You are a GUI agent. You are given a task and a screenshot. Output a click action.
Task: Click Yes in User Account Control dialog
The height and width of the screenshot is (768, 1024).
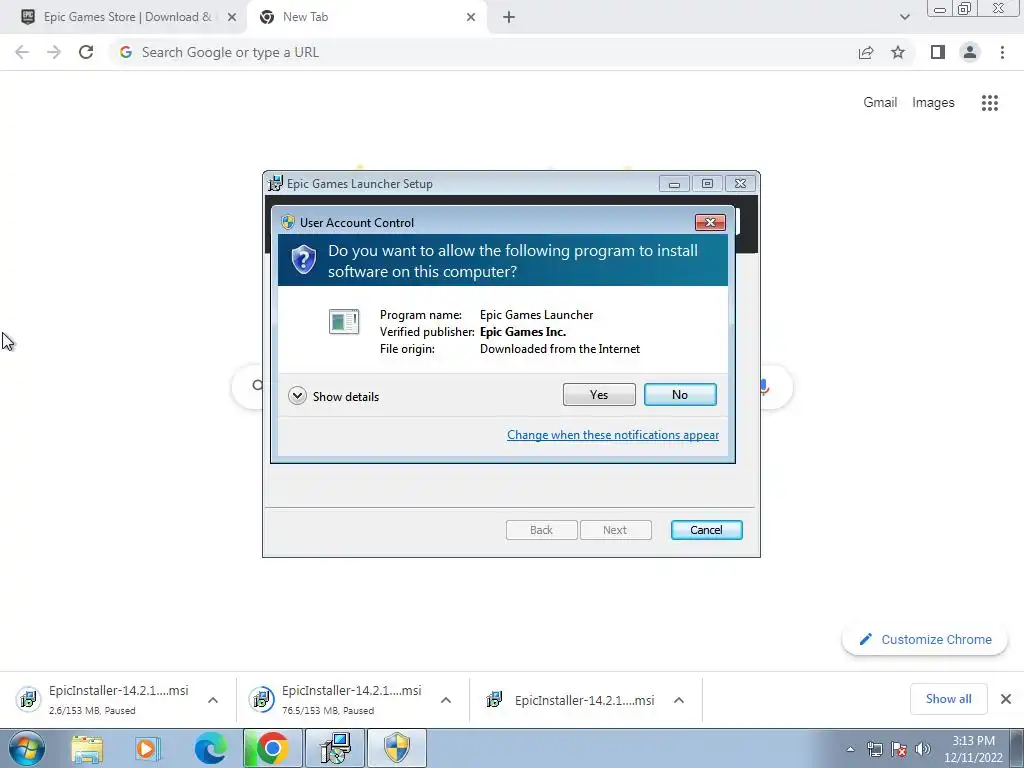(x=599, y=394)
